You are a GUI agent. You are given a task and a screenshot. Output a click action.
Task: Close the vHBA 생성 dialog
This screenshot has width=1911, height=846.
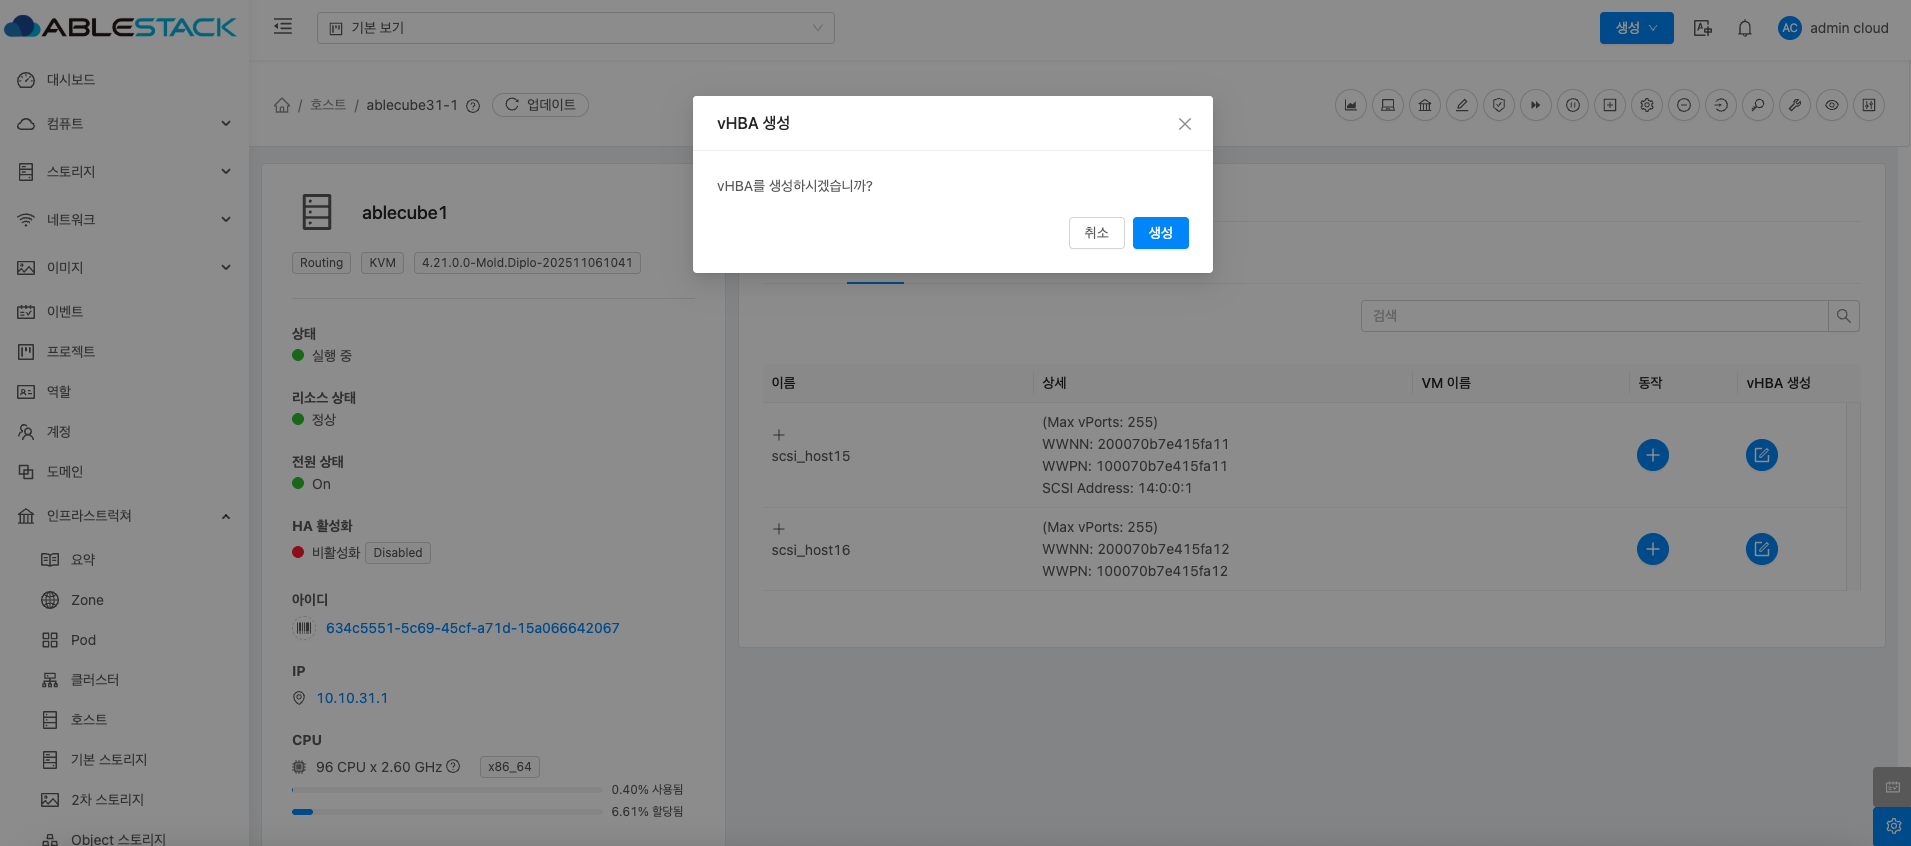coord(1184,124)
